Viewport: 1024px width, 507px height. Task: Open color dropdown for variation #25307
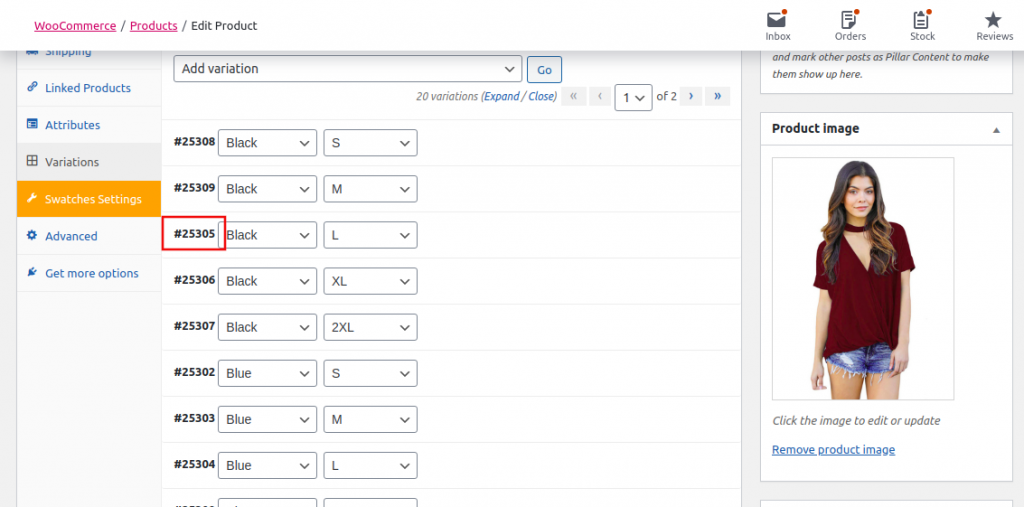(267, 327)
